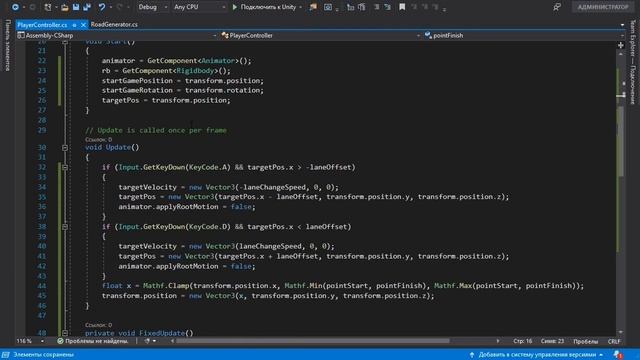Click Элементы сохранены status text
Image resolution: width=640 pixels, height=360 pixels.
43,355
